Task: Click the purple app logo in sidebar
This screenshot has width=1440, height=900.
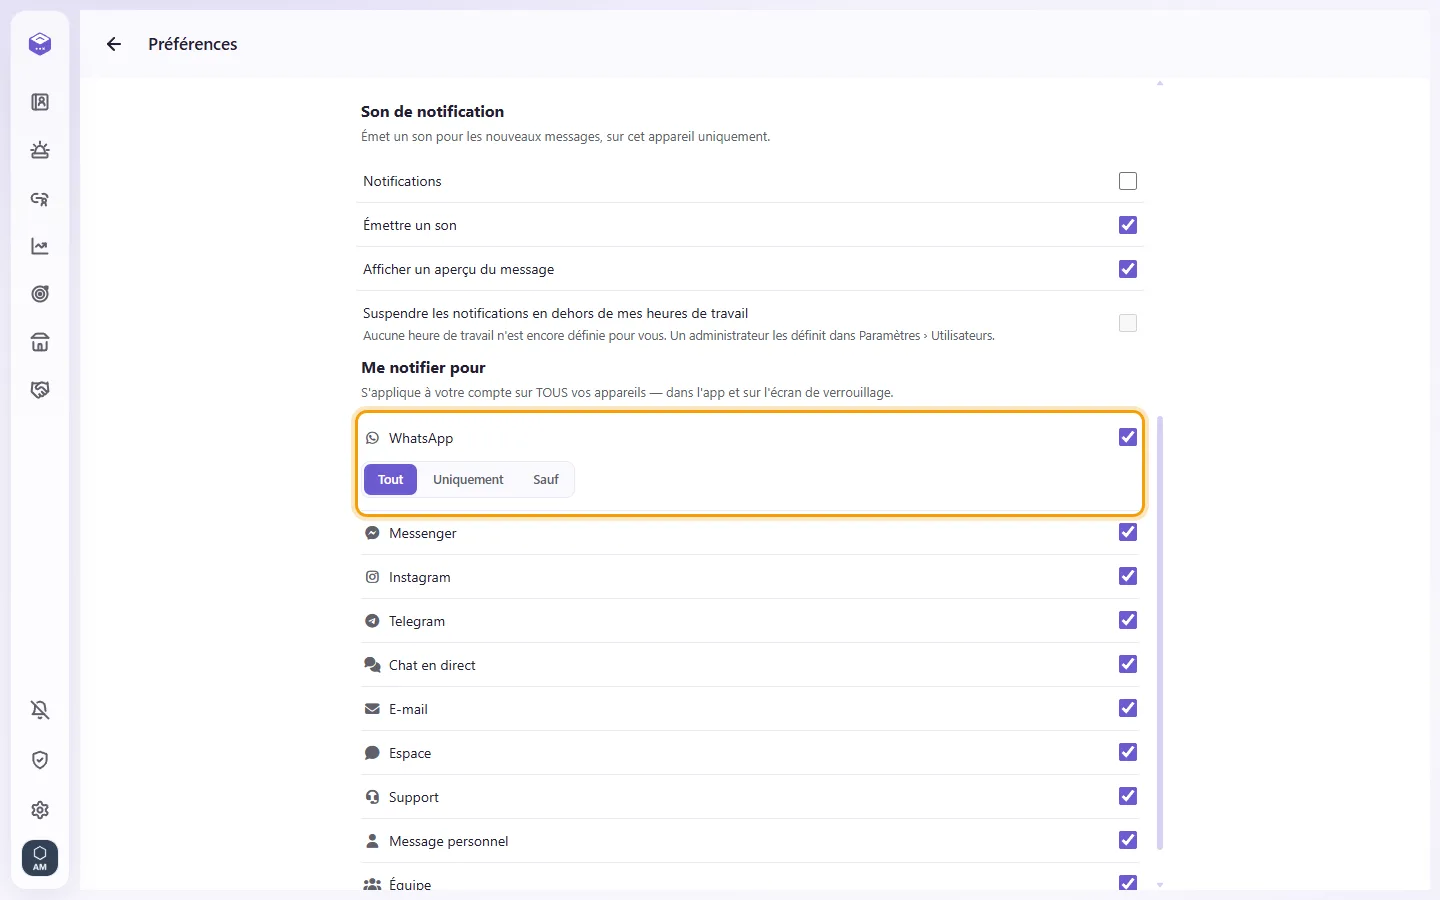Action: click(40, 44)
